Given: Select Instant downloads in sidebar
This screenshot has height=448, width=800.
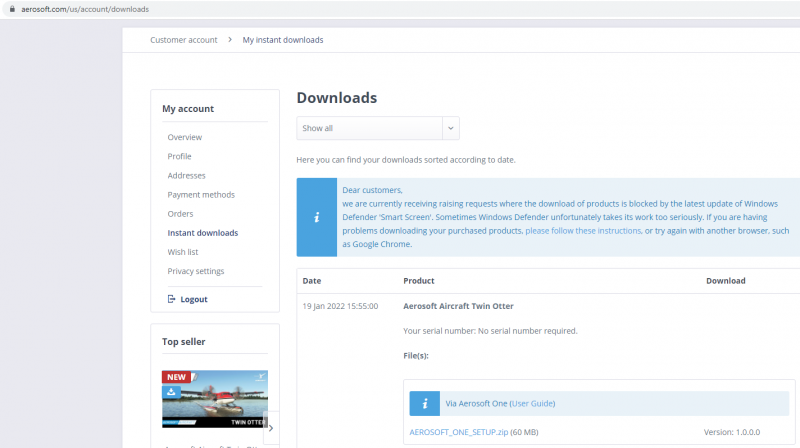Looking at the screenshot, I should [x=203, y=233].
